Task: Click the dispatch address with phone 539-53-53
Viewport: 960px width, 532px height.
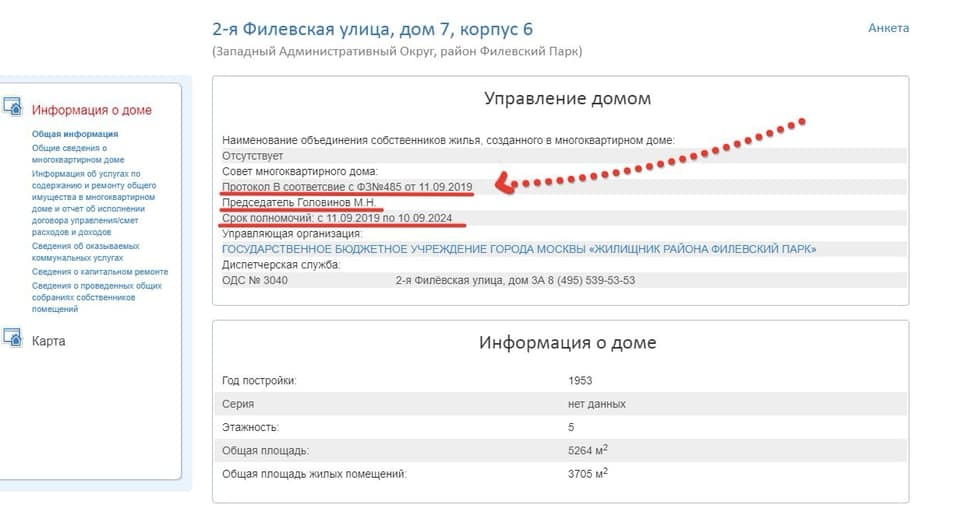Action: [x=516, y=280]
